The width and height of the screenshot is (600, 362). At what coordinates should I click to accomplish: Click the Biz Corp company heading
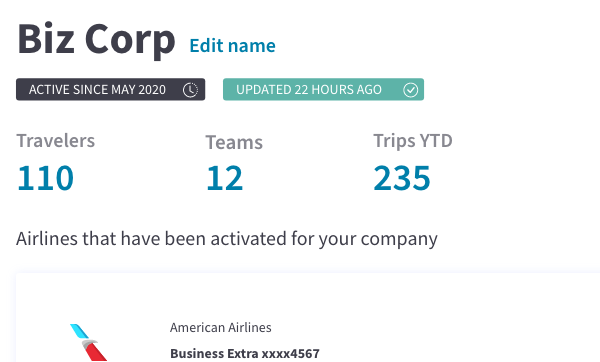coord(96,39)
